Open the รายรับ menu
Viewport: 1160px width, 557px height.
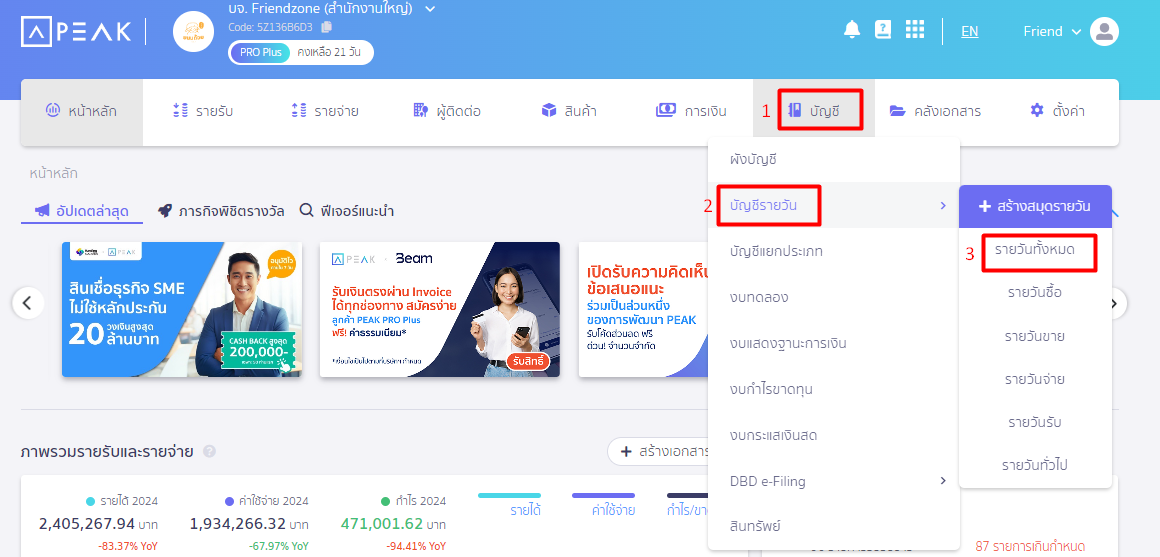(203, 112)
